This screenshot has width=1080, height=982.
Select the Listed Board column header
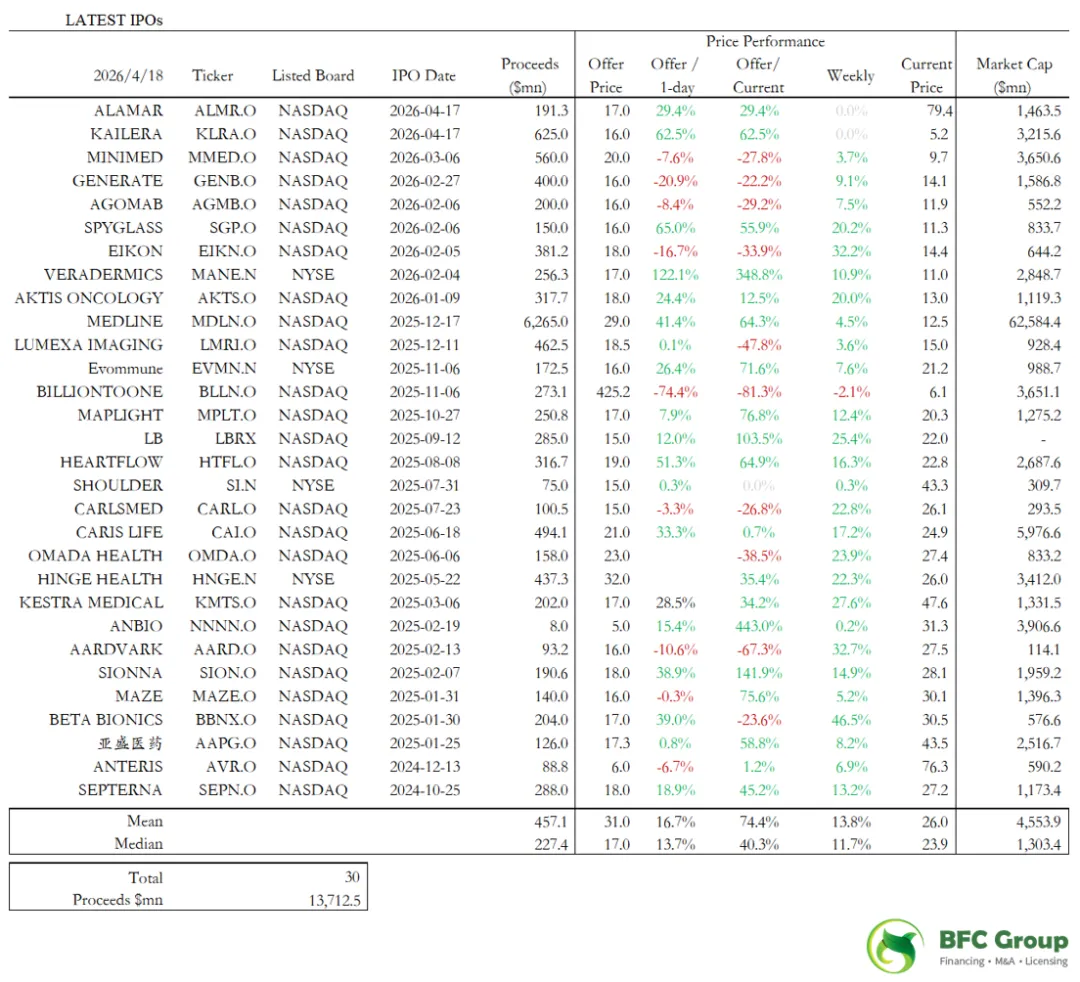pos(313,76)
